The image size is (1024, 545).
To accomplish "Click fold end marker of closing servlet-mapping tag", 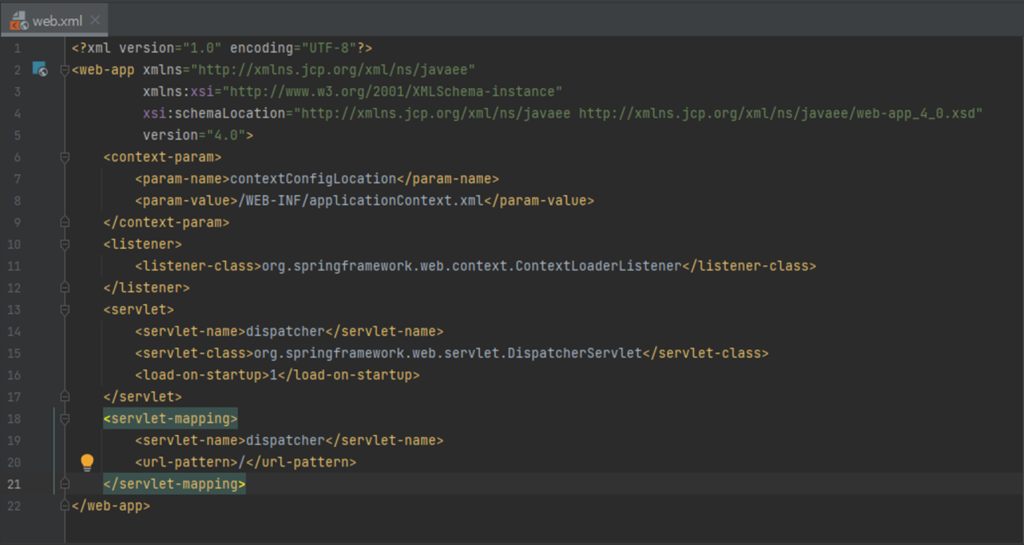I will (x=65, y=484).
